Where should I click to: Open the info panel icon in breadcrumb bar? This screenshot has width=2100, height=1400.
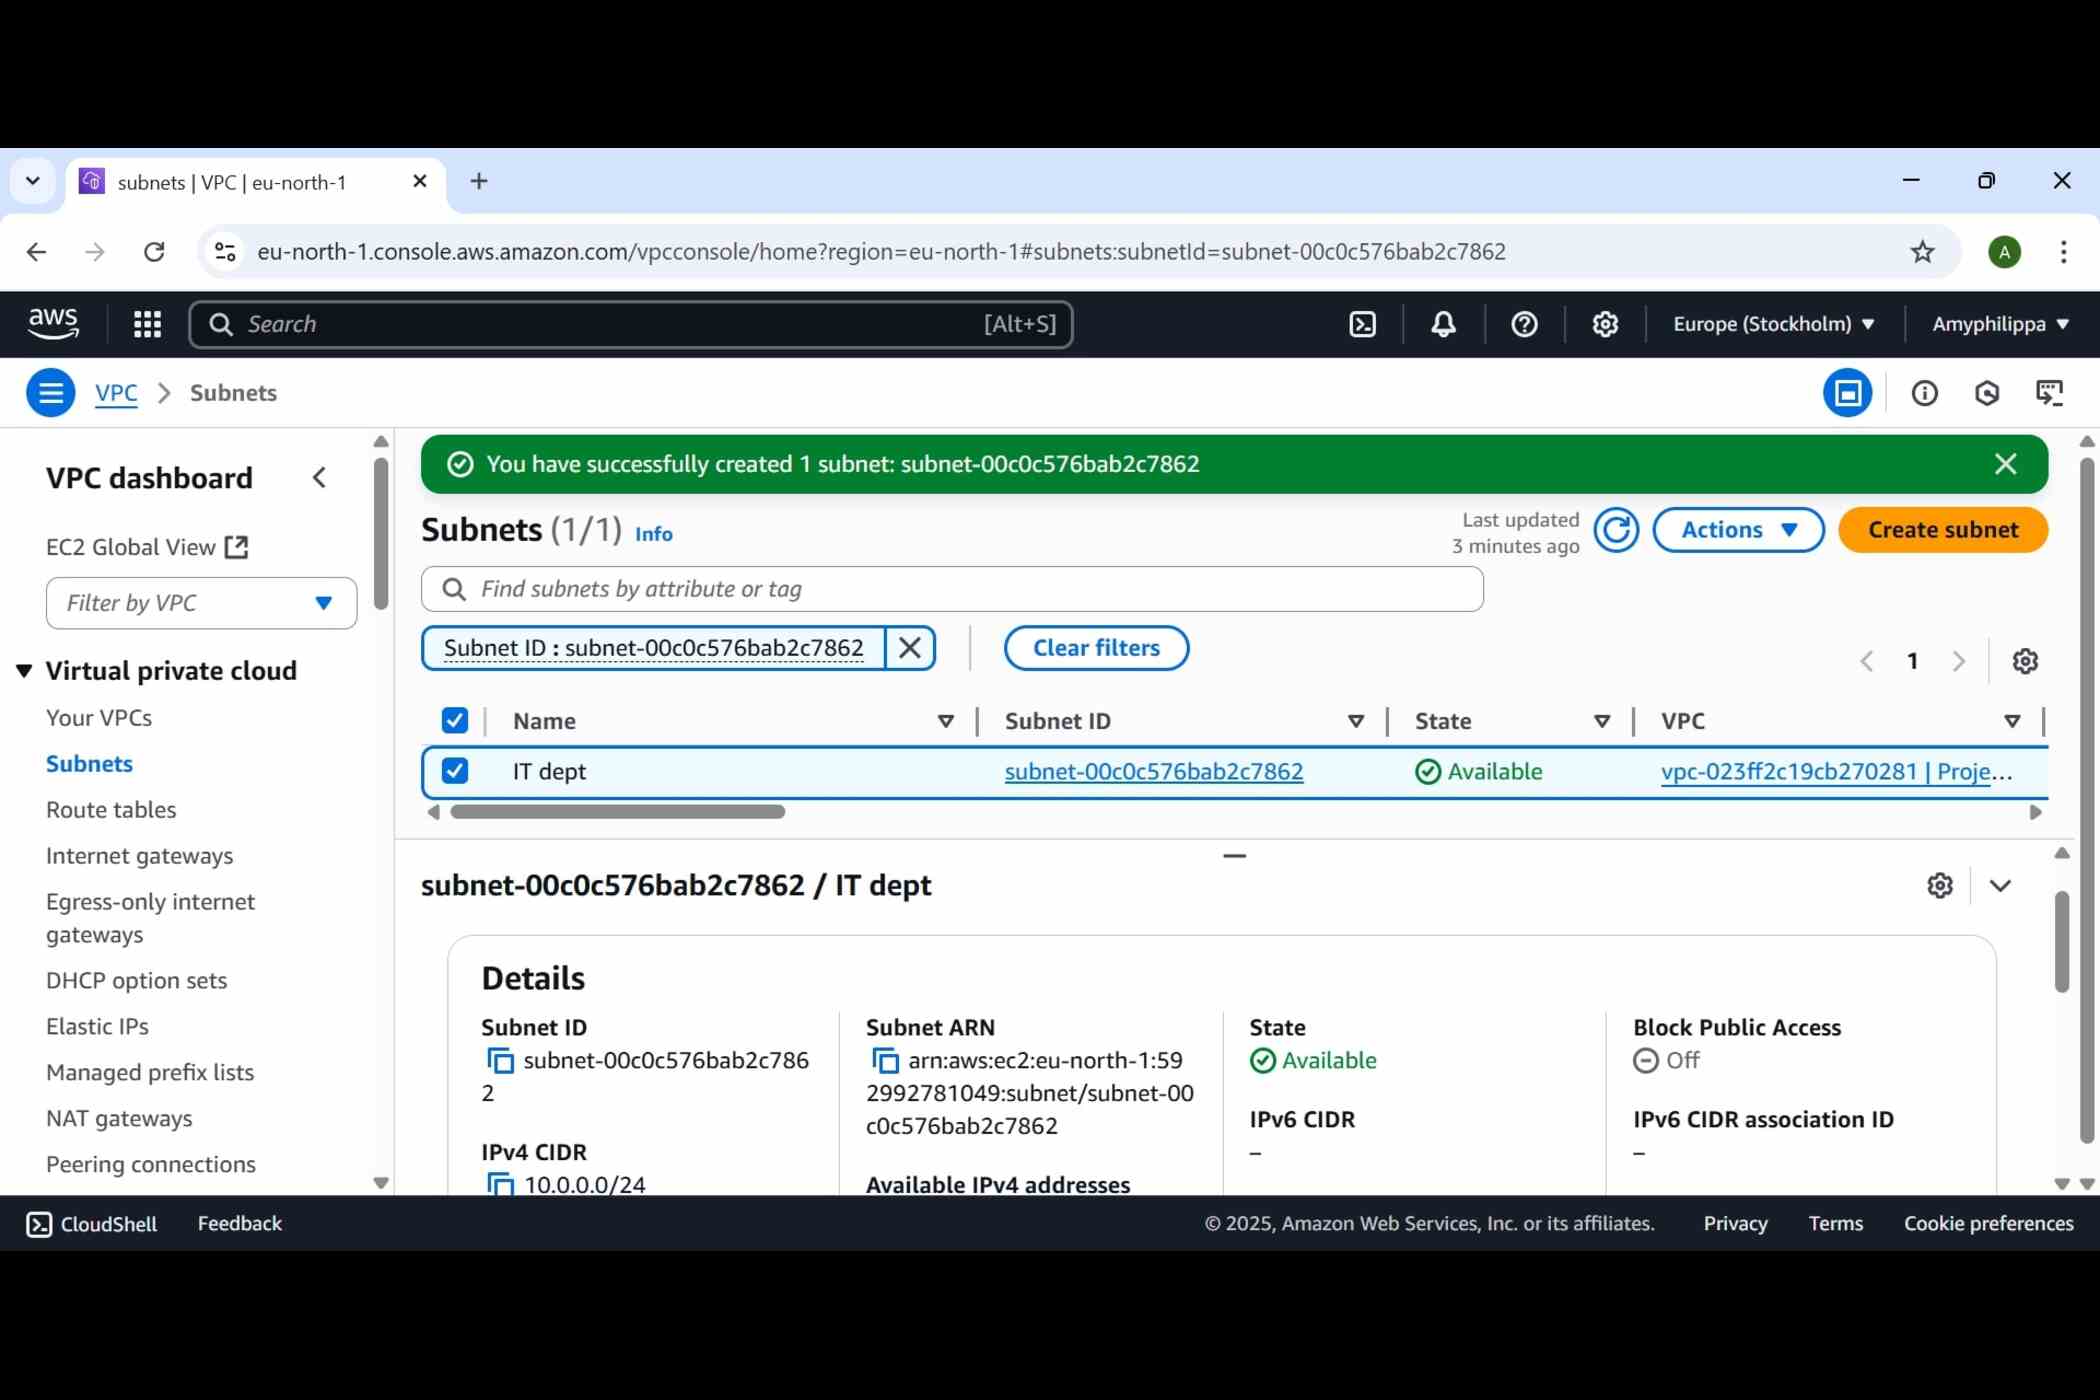click(x=1924, y=393)
